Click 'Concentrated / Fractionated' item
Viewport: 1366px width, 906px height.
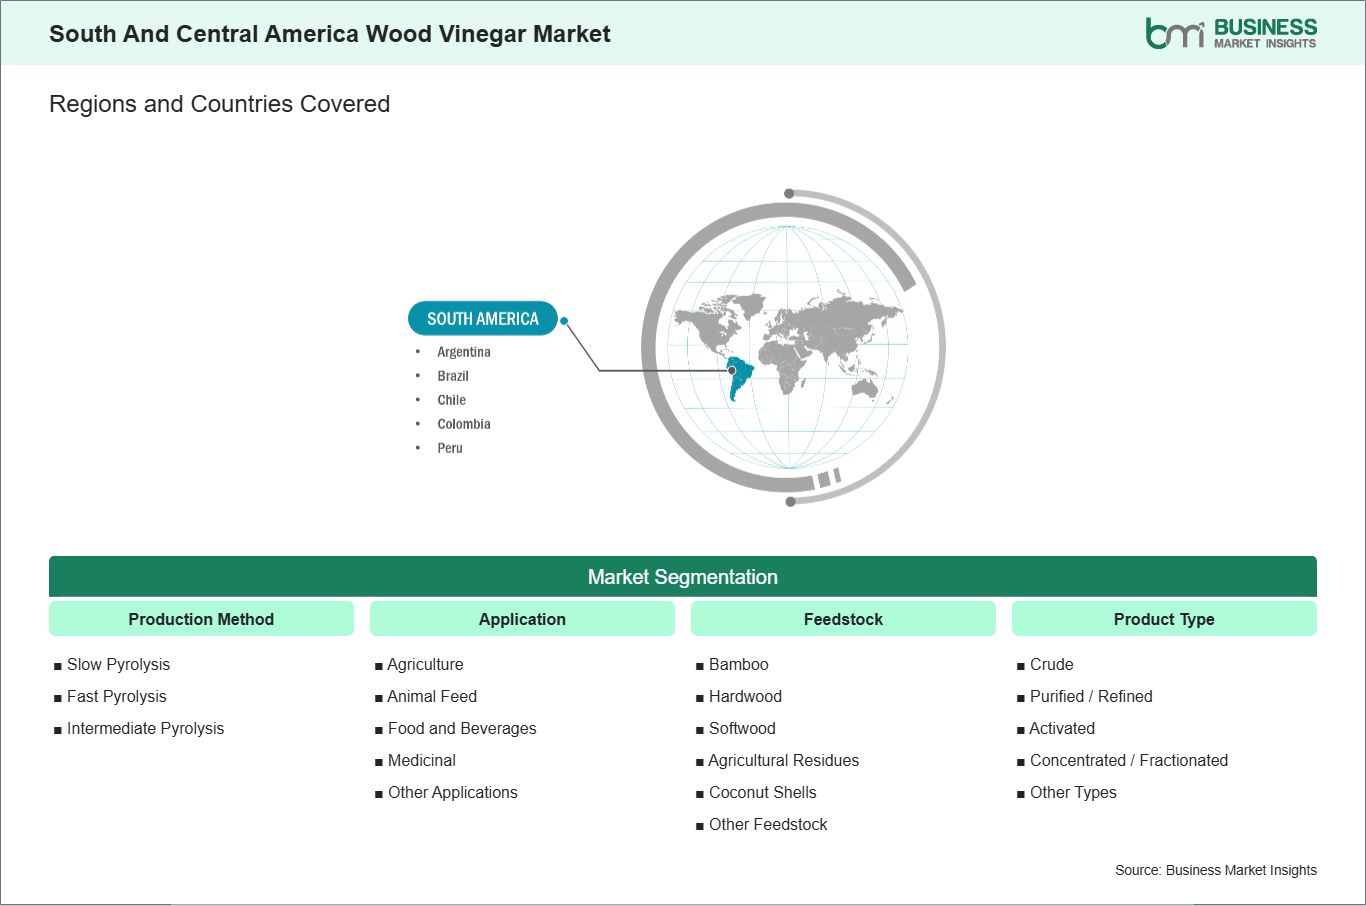pos(1129,760)
